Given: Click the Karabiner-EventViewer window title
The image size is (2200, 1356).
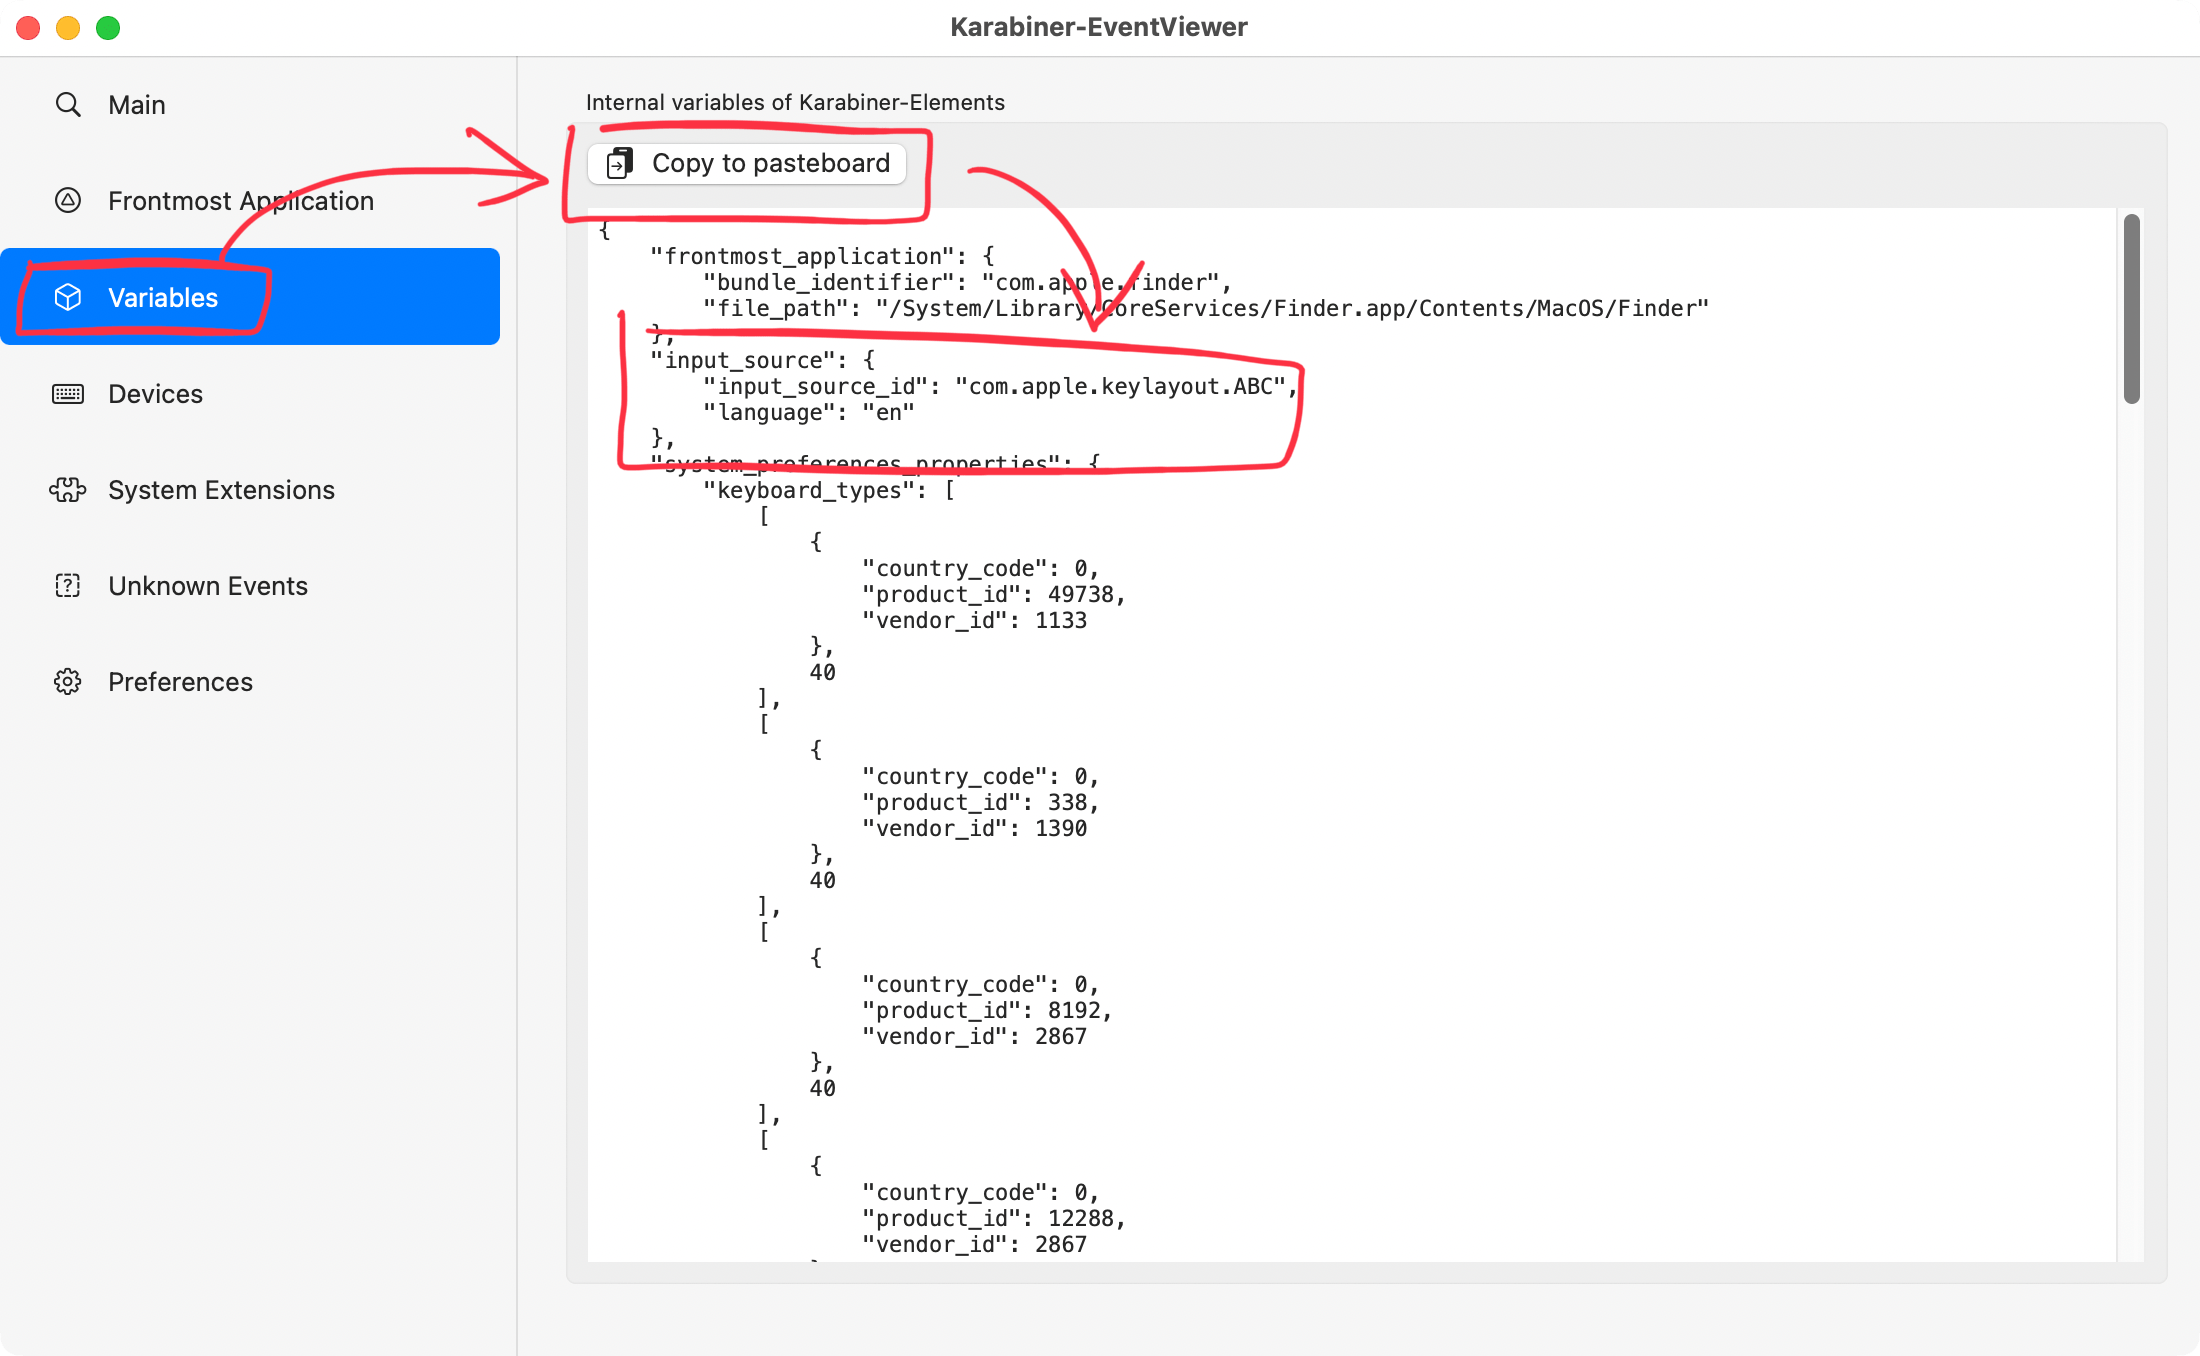Looking at the screenshot, I should click(1099, 27).
